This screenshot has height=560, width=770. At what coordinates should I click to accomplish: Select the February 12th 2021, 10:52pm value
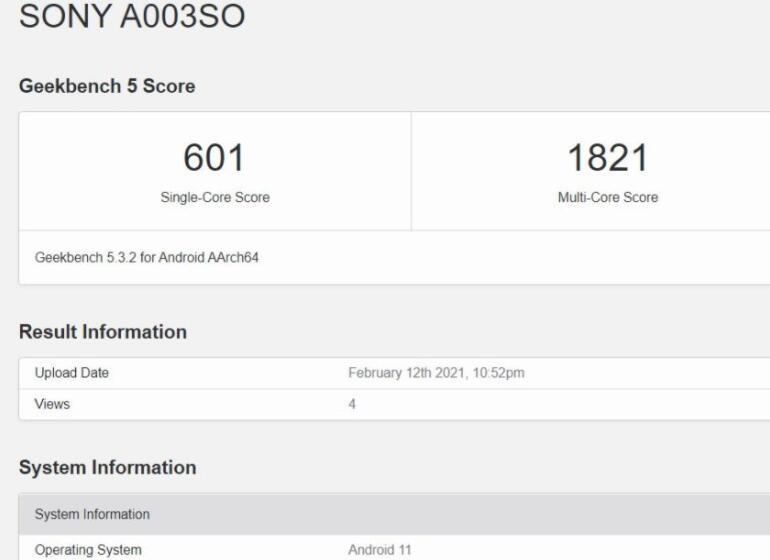pos(436,373)
